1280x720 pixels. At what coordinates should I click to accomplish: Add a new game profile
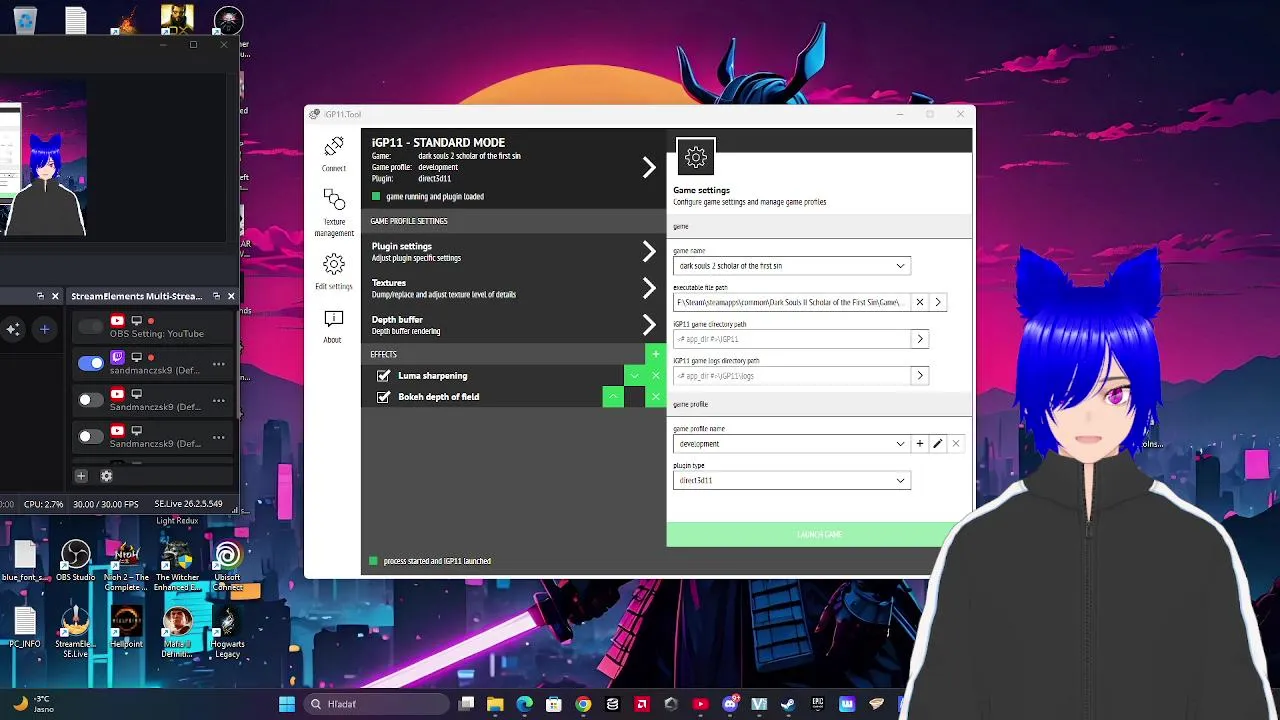[x=920, y=444]
